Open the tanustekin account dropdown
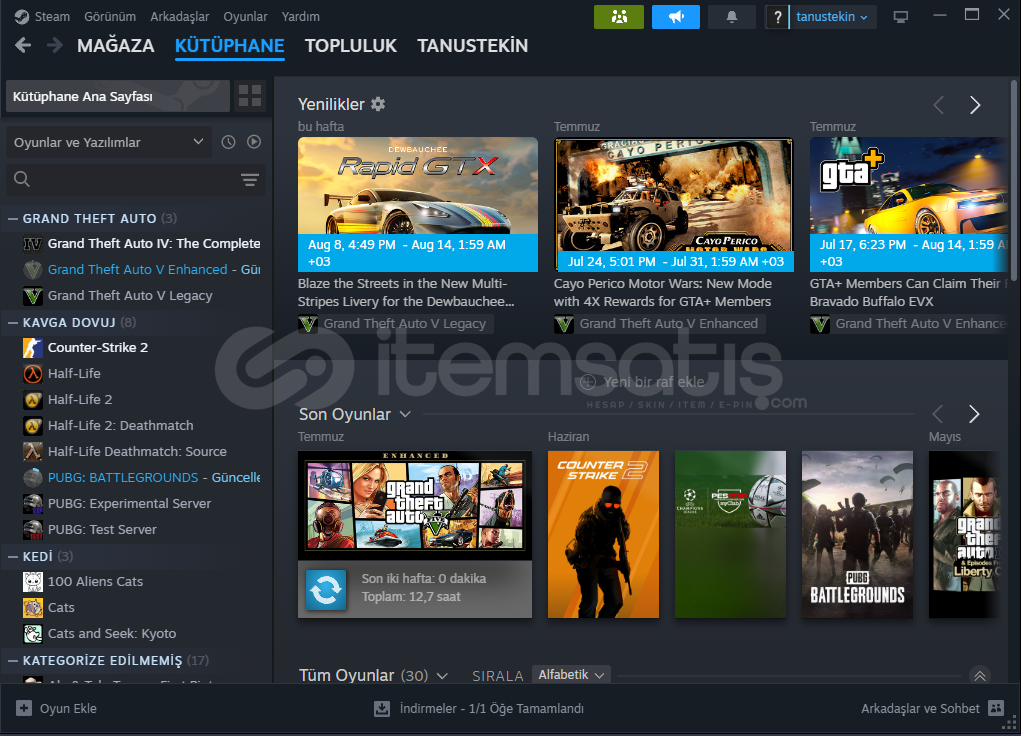 point(832,17)
